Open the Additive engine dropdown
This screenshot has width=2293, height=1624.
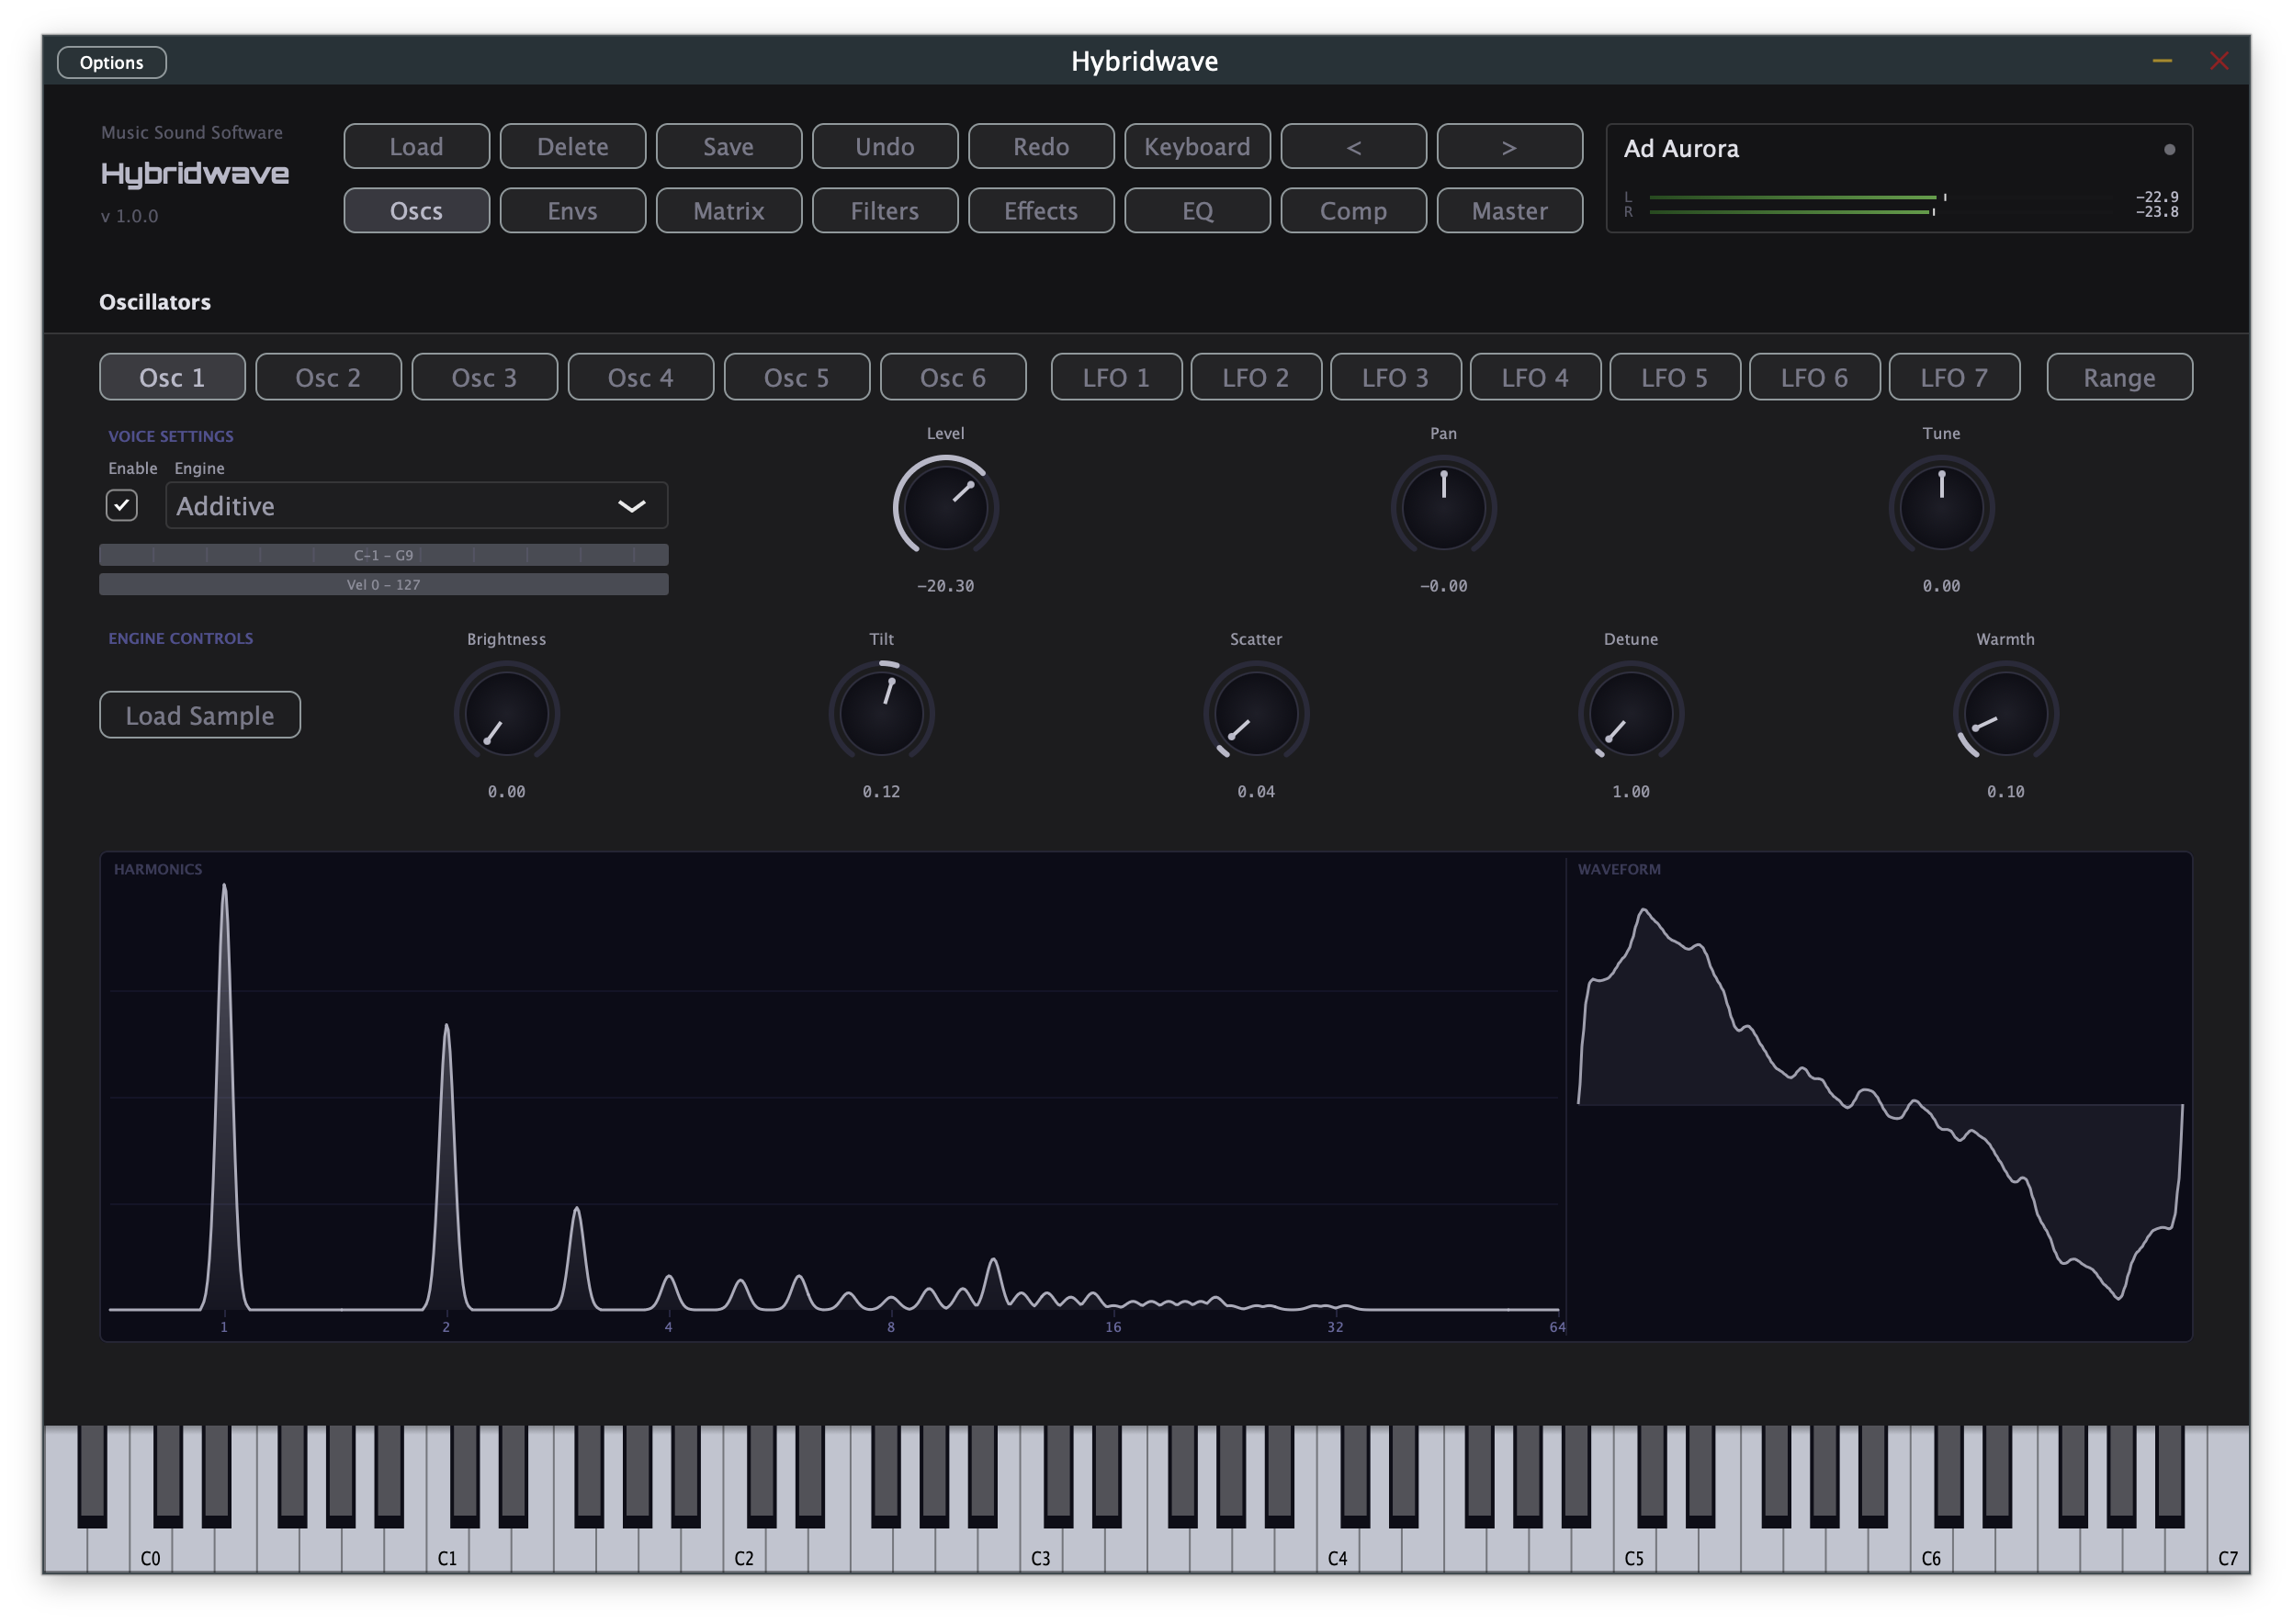pyautogui.click(x=416, y=505)
